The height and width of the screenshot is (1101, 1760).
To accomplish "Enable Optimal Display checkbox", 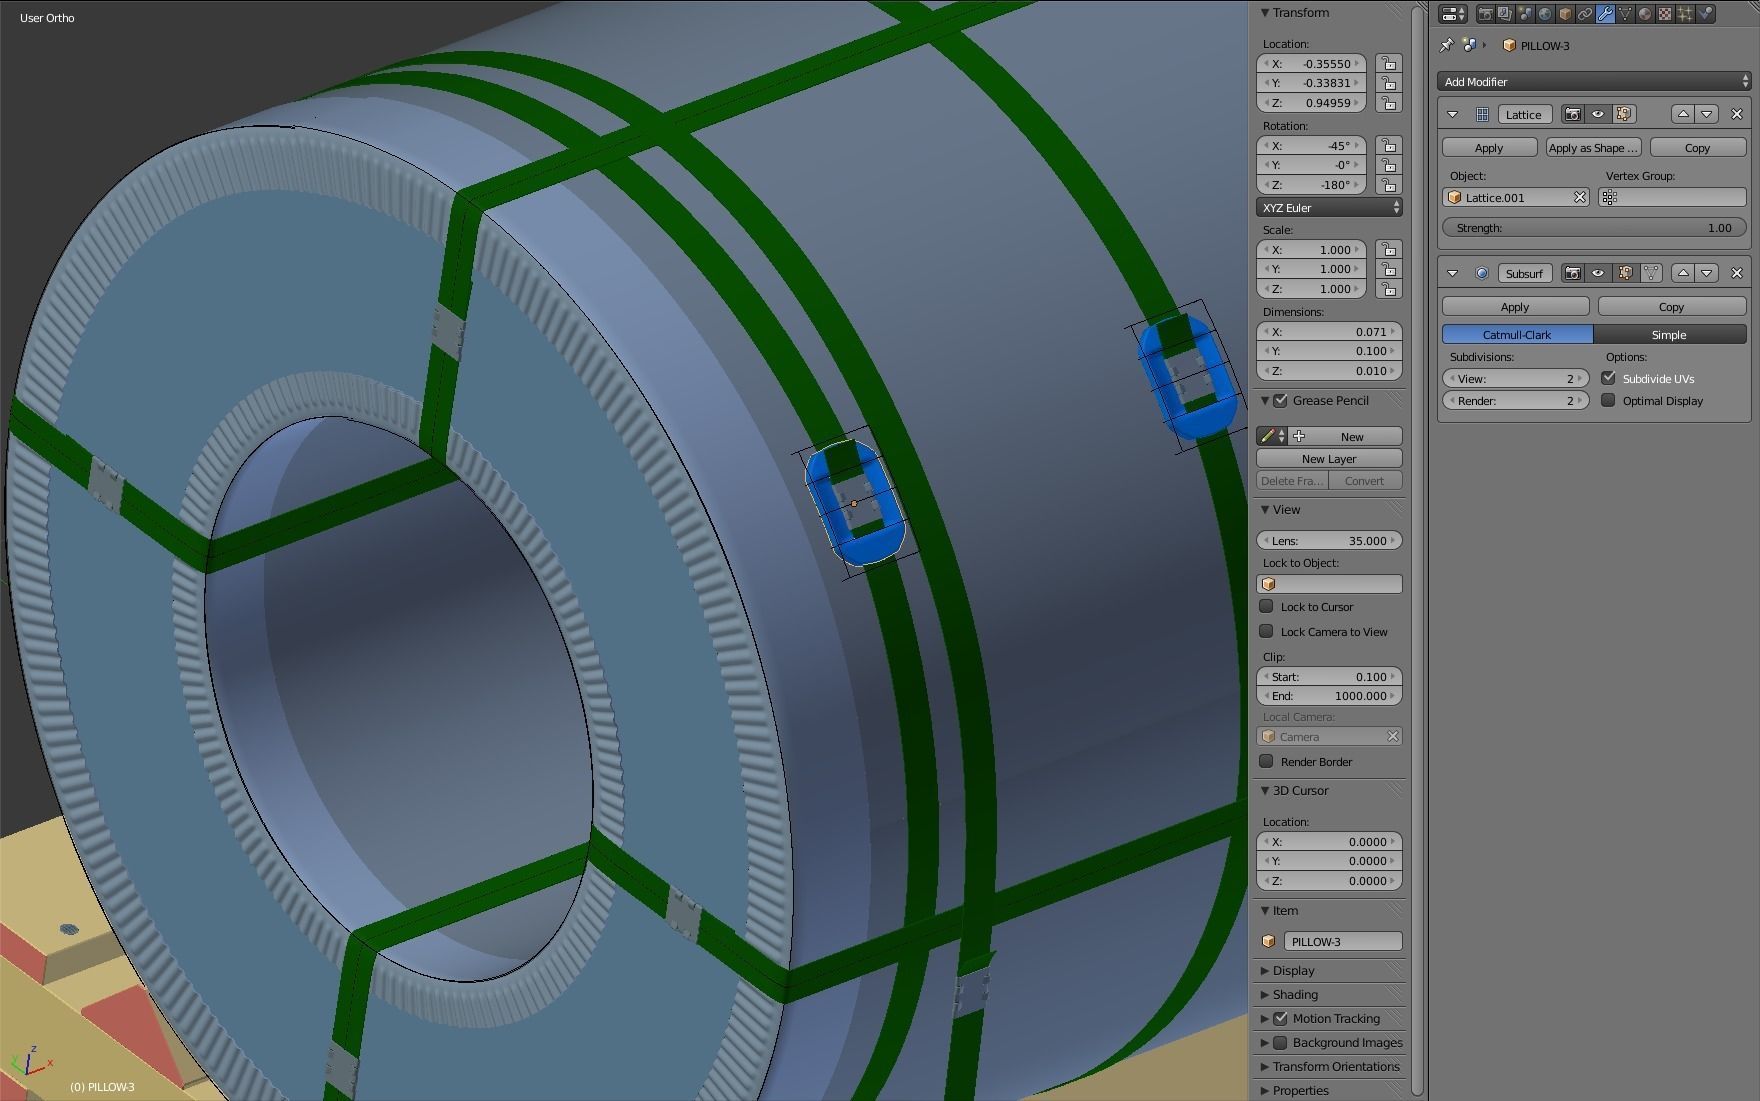I will tap(1608, 400).
